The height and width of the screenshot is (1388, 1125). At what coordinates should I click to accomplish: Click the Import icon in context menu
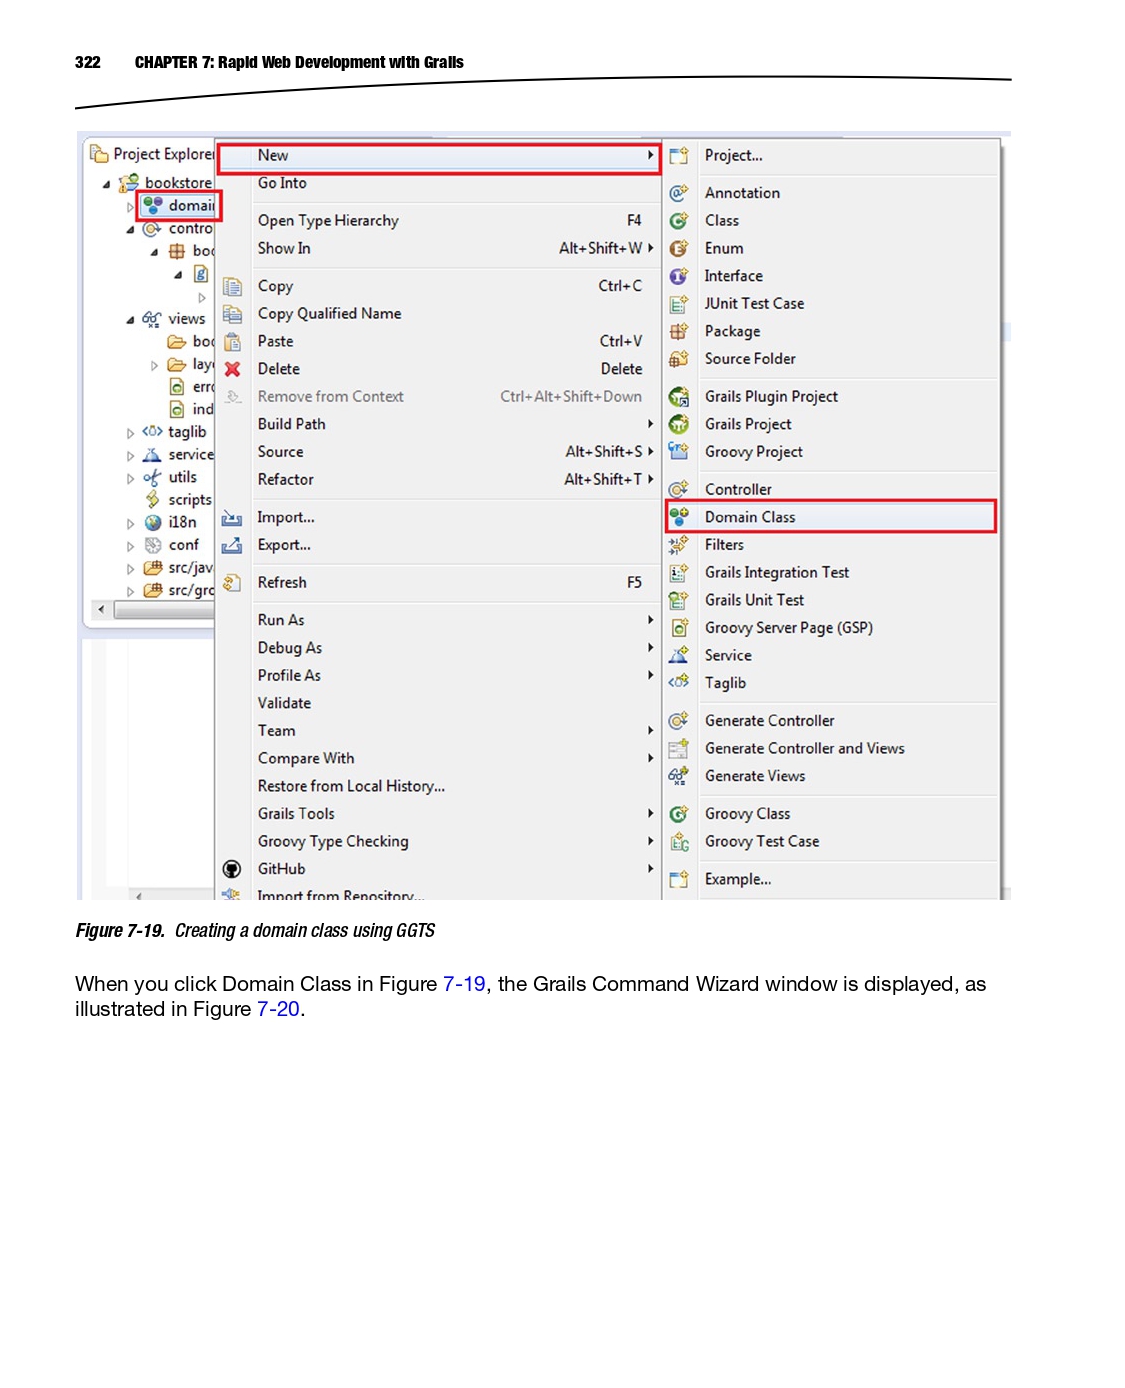pos(232,518)
